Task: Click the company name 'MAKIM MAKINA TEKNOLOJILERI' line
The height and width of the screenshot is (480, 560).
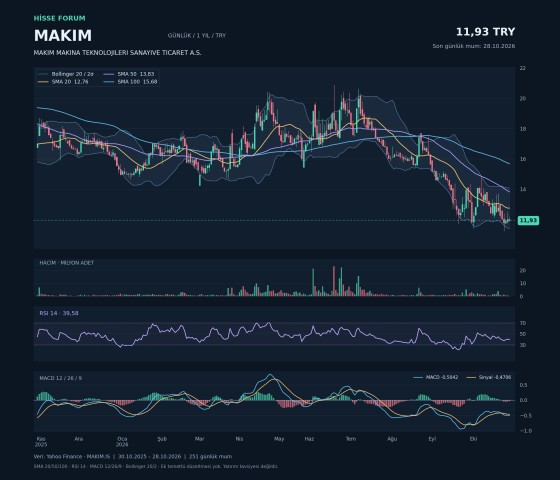Action: 118,53
